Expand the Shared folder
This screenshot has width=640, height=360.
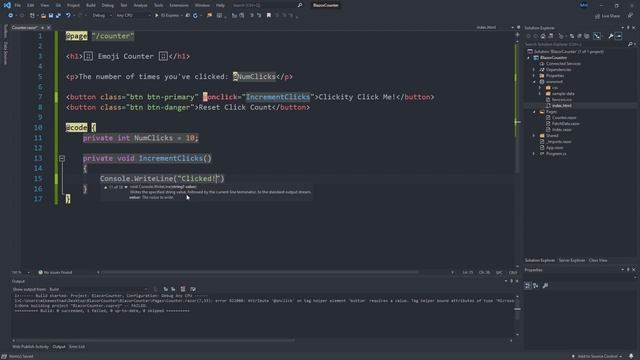pos(534,136)
